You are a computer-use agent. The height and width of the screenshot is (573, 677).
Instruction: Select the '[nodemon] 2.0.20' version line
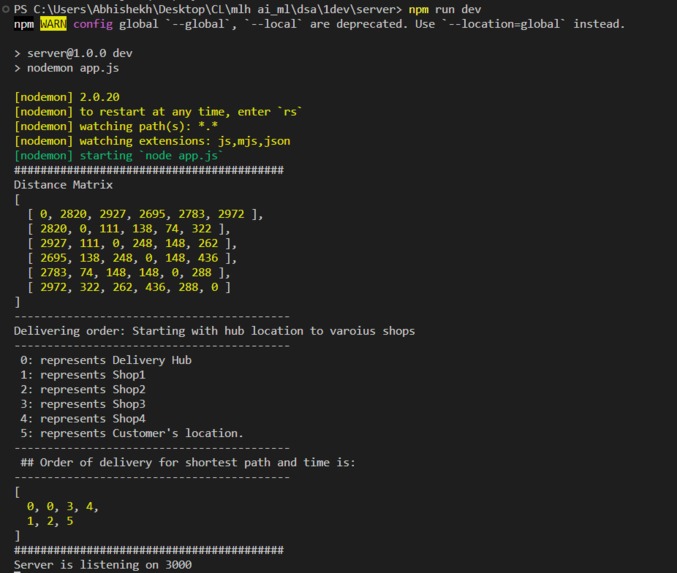pos(67,97)
